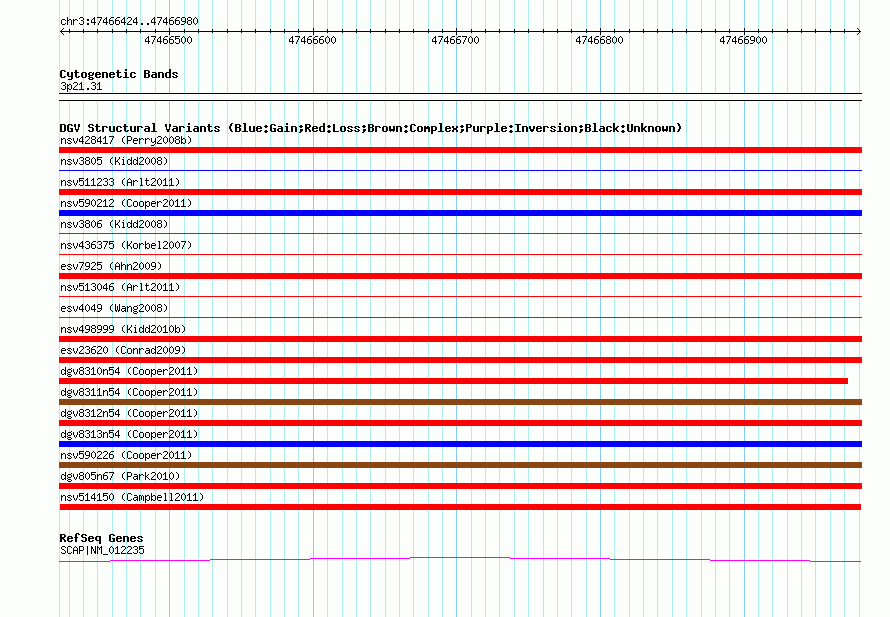890x617 pixels.
Task: Click the dgv8310n54 (Cooper2011) label
Action: 129,371
